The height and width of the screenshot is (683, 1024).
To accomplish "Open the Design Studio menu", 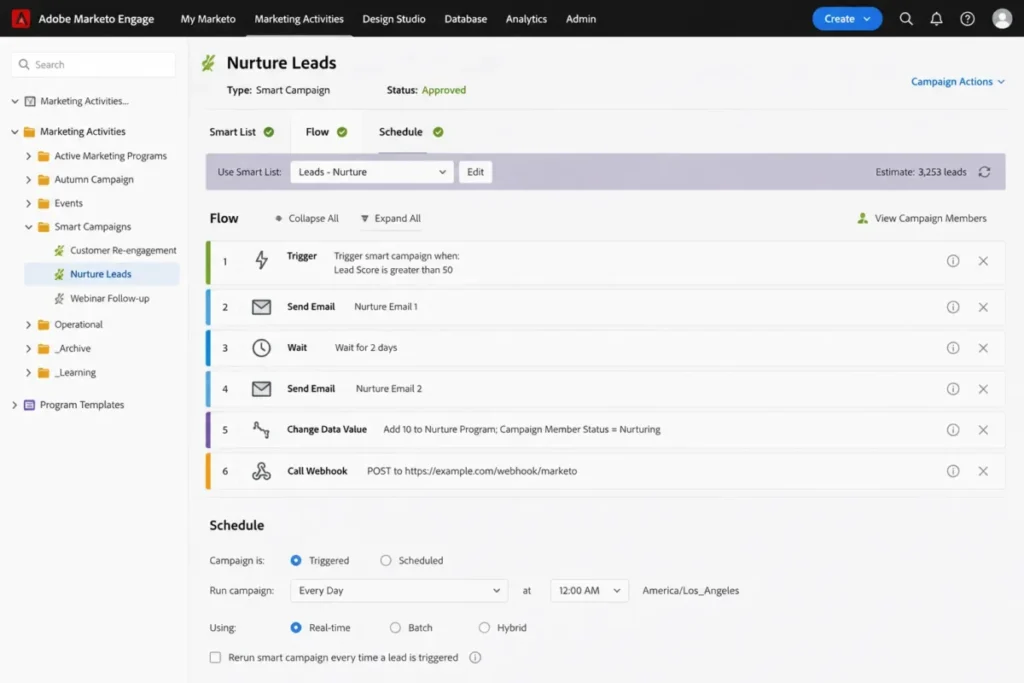I will (394, 19).
